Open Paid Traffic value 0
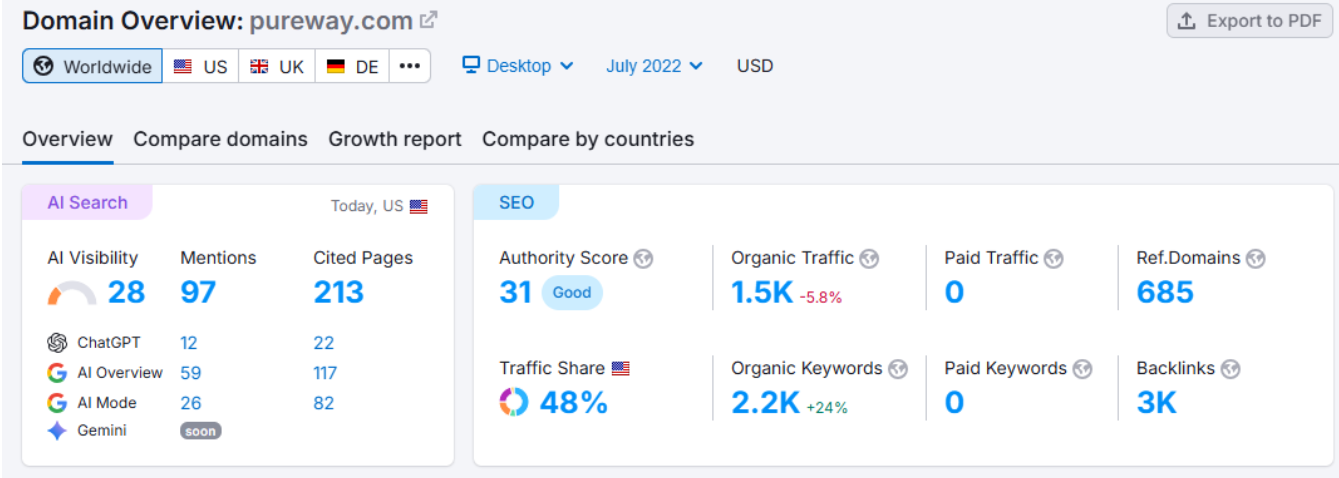The width and height of the screenshot is (1339, 478). click(954, 292)
